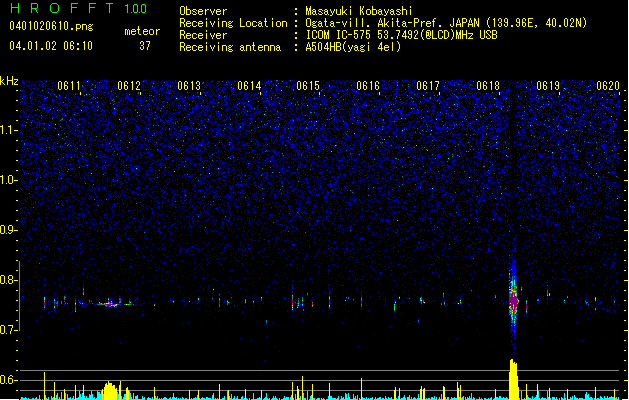Click the 1.1 kHz axis label
629x400 pixels.
pyautogui.click(x=9, y=130)
